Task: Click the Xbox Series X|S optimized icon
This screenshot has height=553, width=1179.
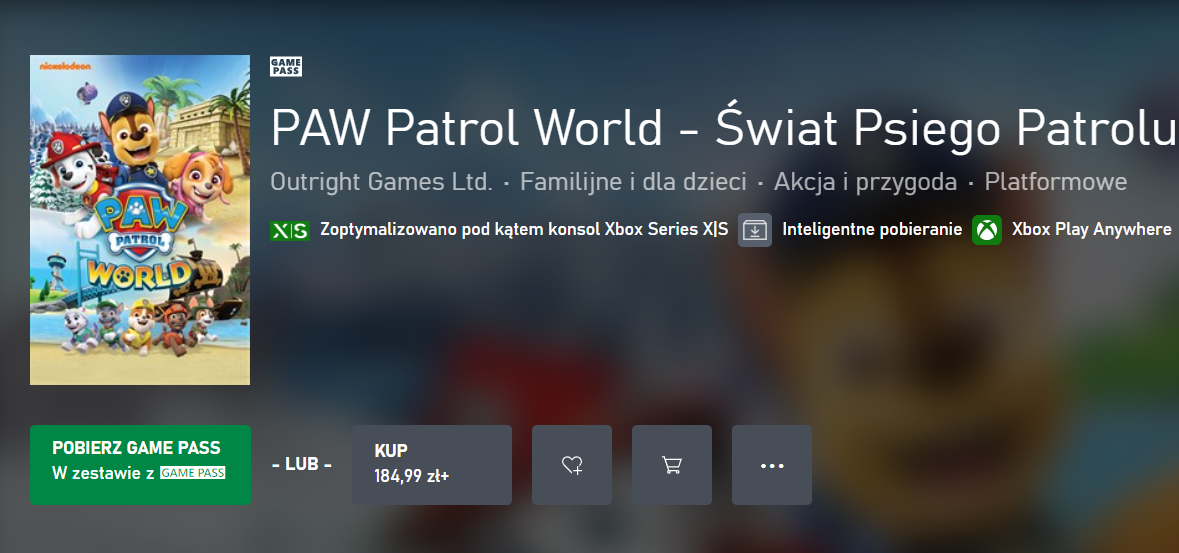Action: click(x=289, y=230)
